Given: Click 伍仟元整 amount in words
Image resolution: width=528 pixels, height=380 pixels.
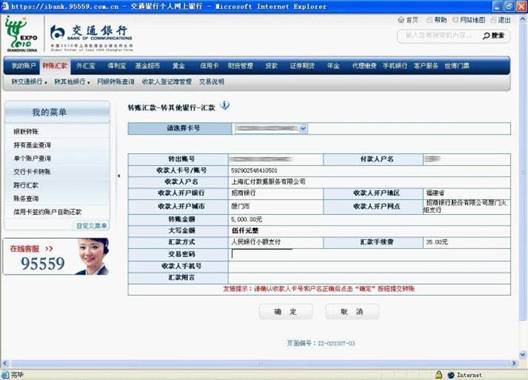Looking at the screenshot, I should click(x=245, y=231).
